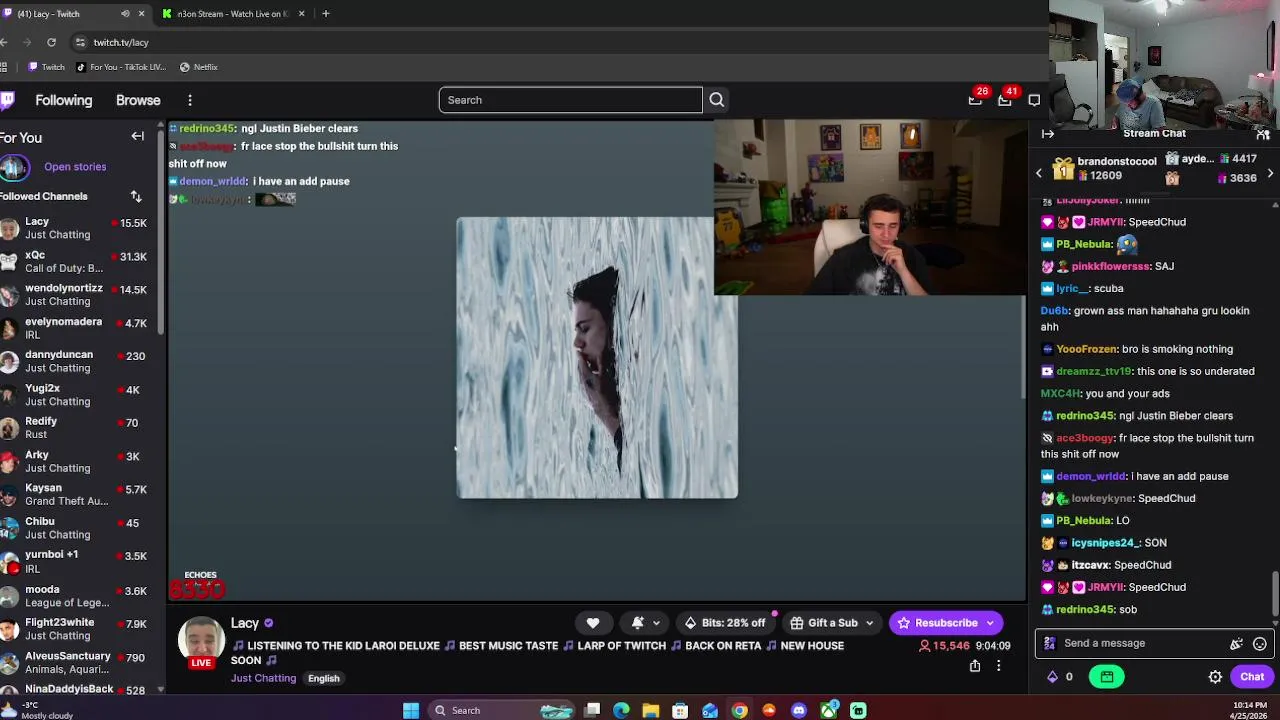This screenshot has width=1280, height=720.
Task: Share the stream with share icon
Action: [975, 666]
